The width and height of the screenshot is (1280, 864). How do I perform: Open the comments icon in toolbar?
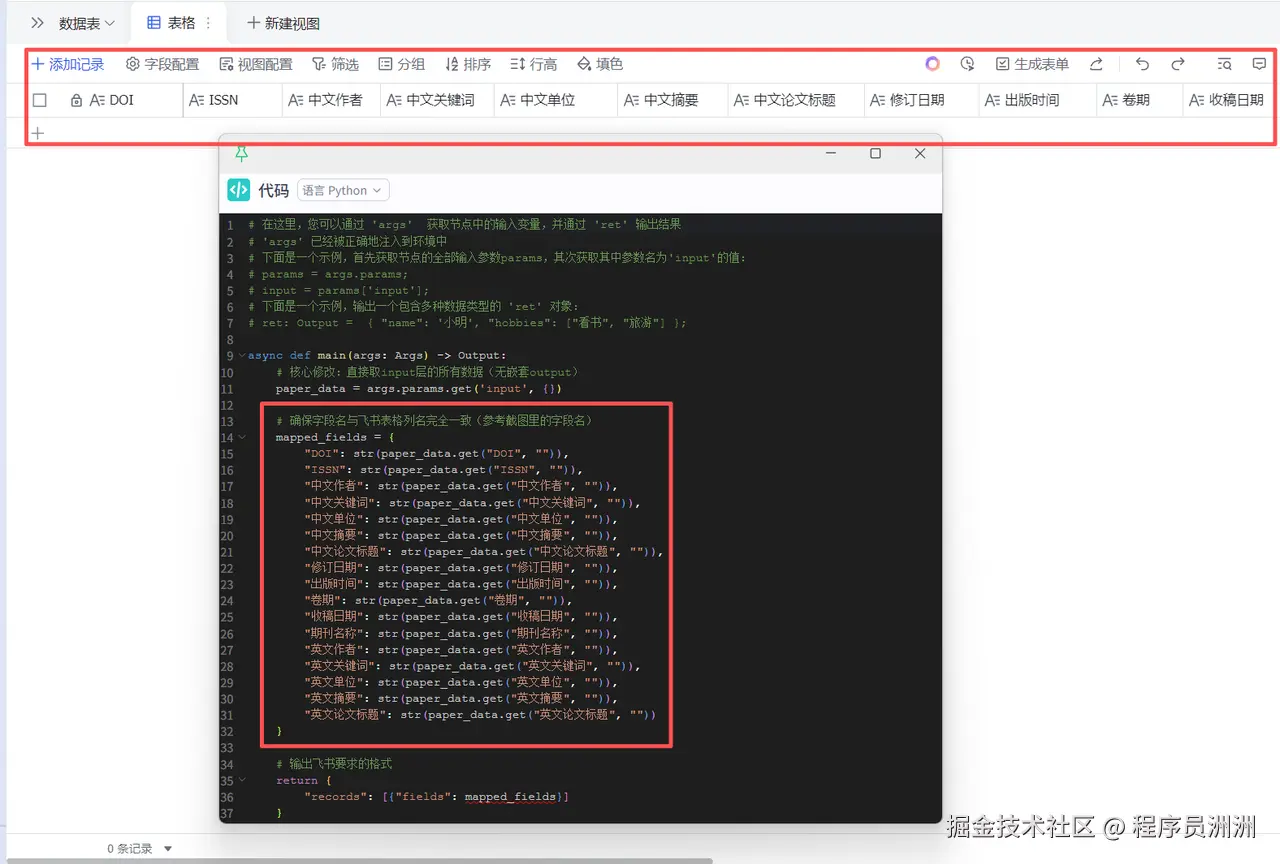click(1259, 64)
